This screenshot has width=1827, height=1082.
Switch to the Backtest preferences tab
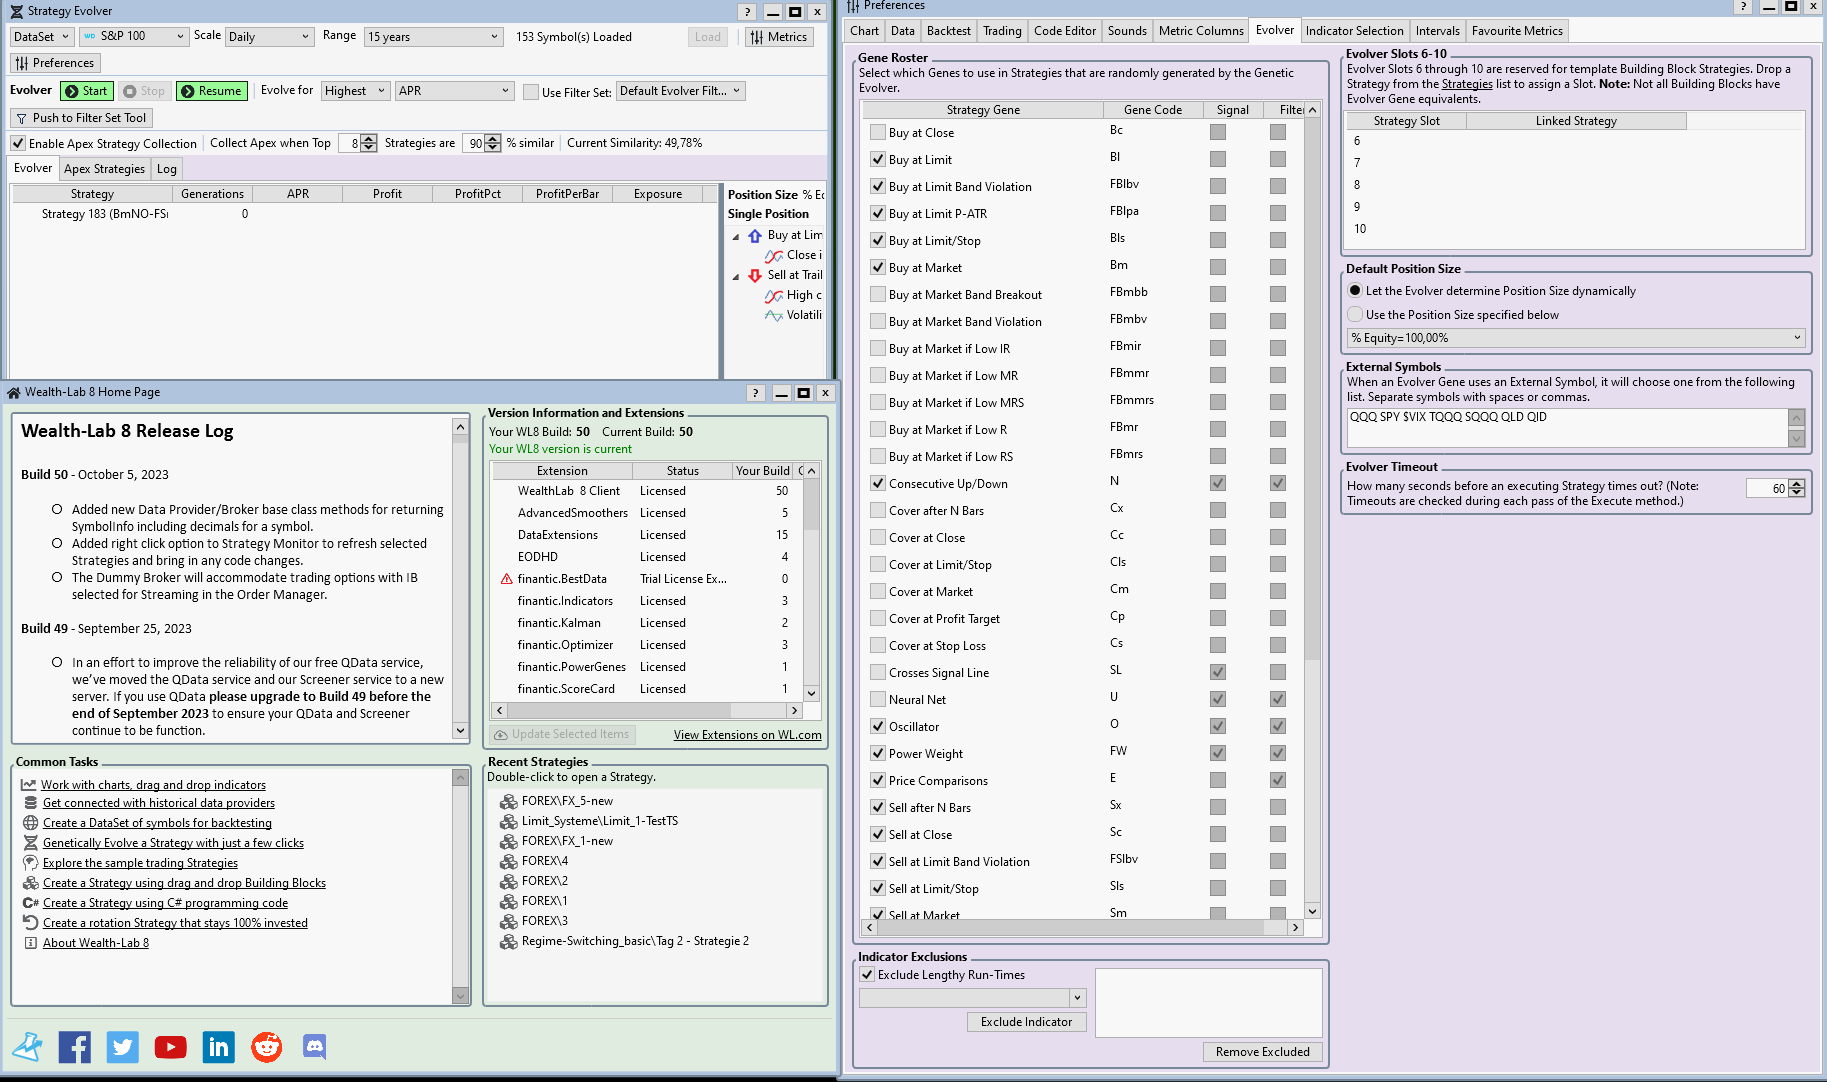(948, 31)
